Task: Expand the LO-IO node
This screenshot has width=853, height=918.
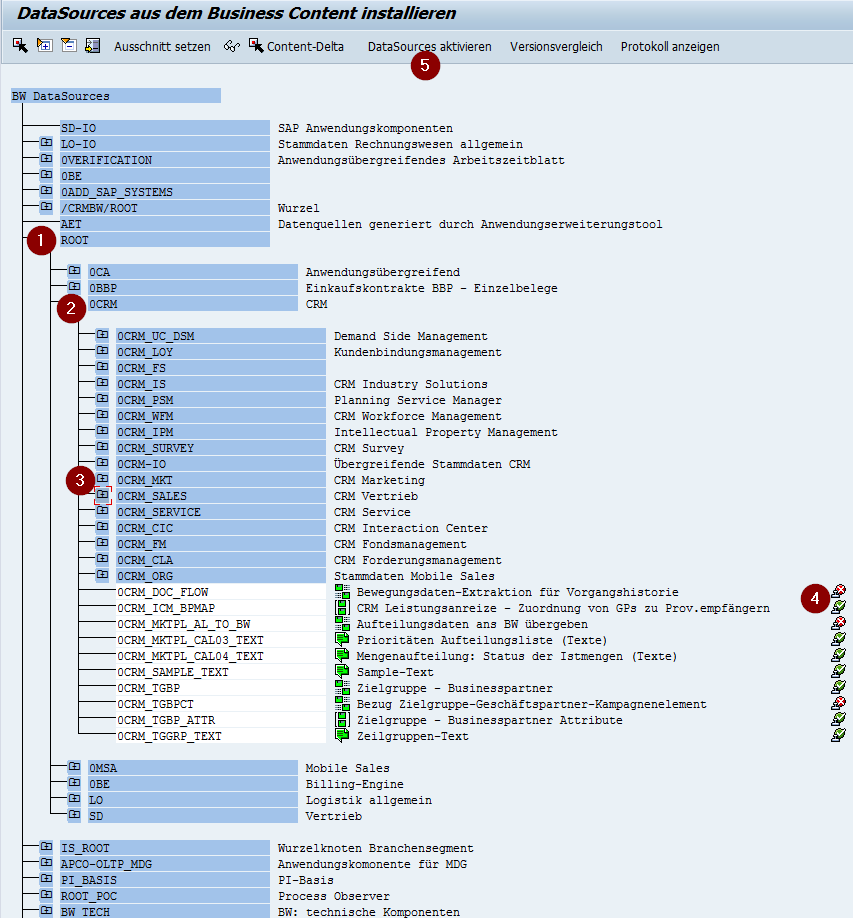Action: coord(46,142)
